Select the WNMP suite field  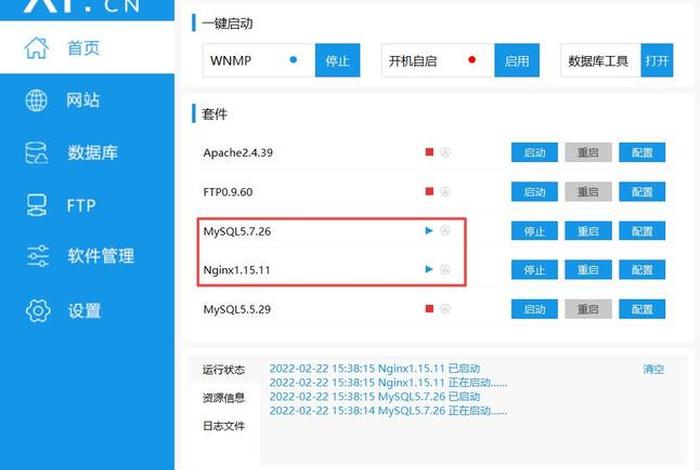pos(259,60)
